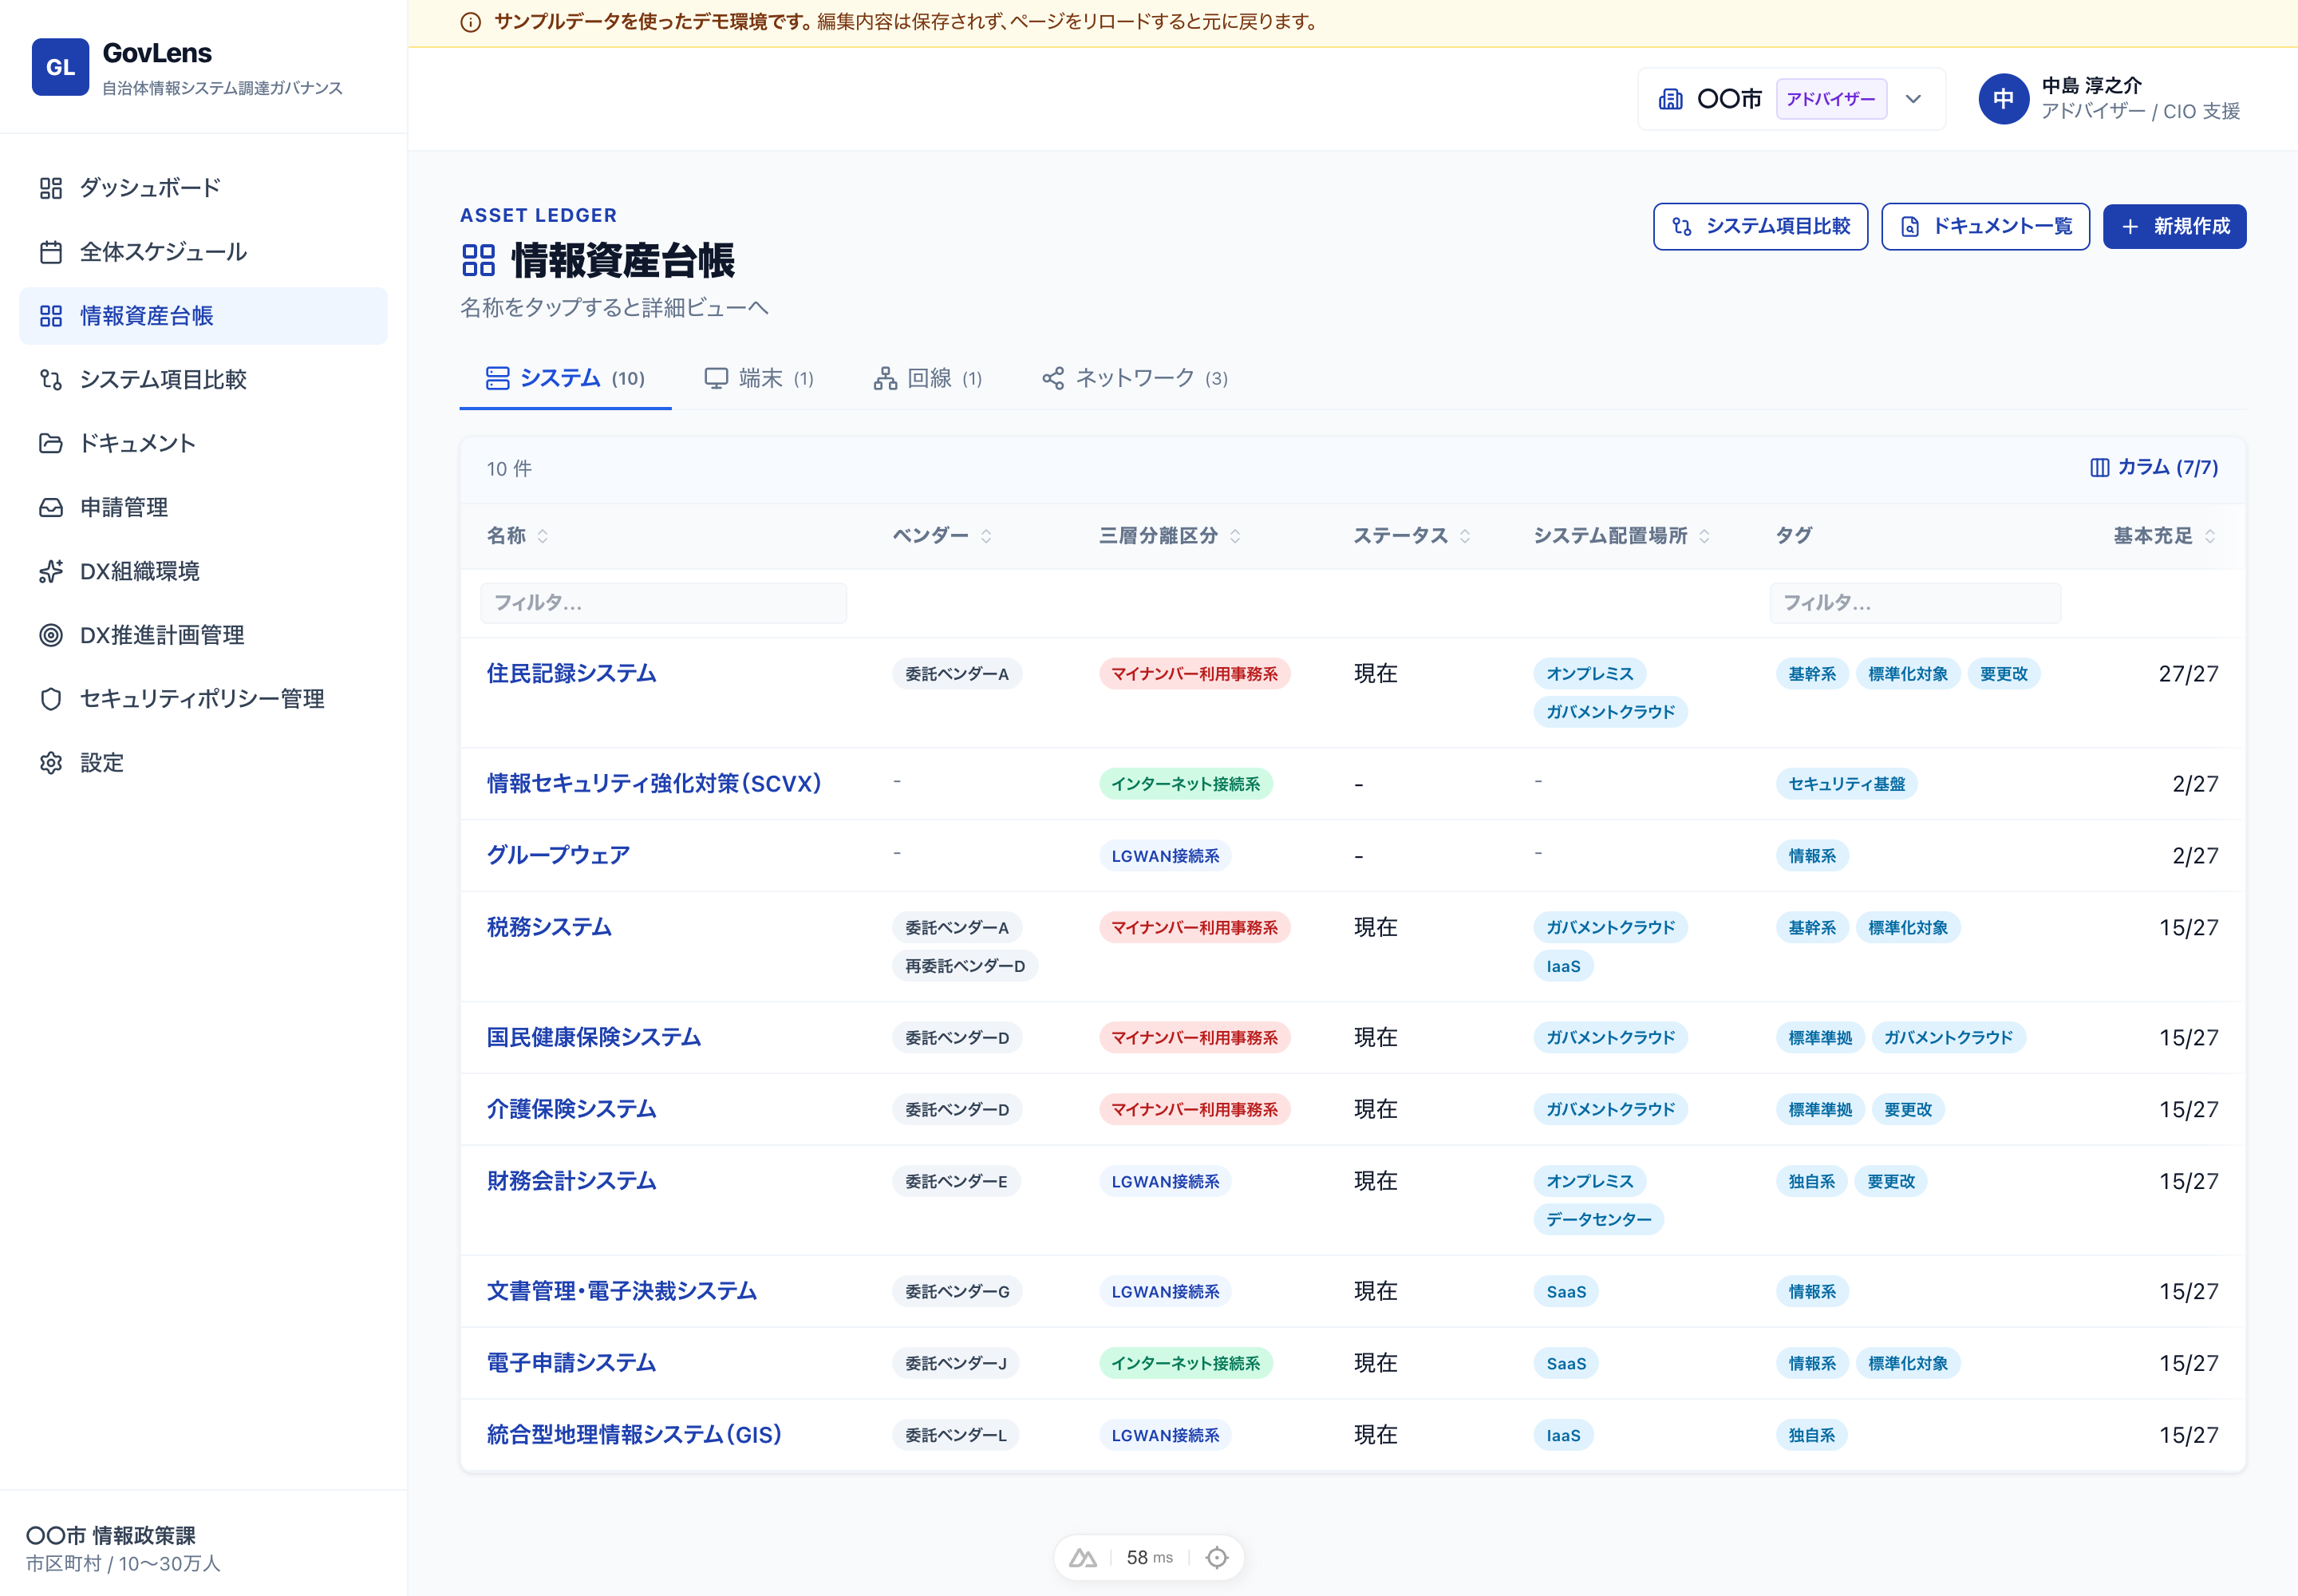Switch to the システム (10) tab
The height and width of the screenshot is (1596, 2298).
coord(565,379)
